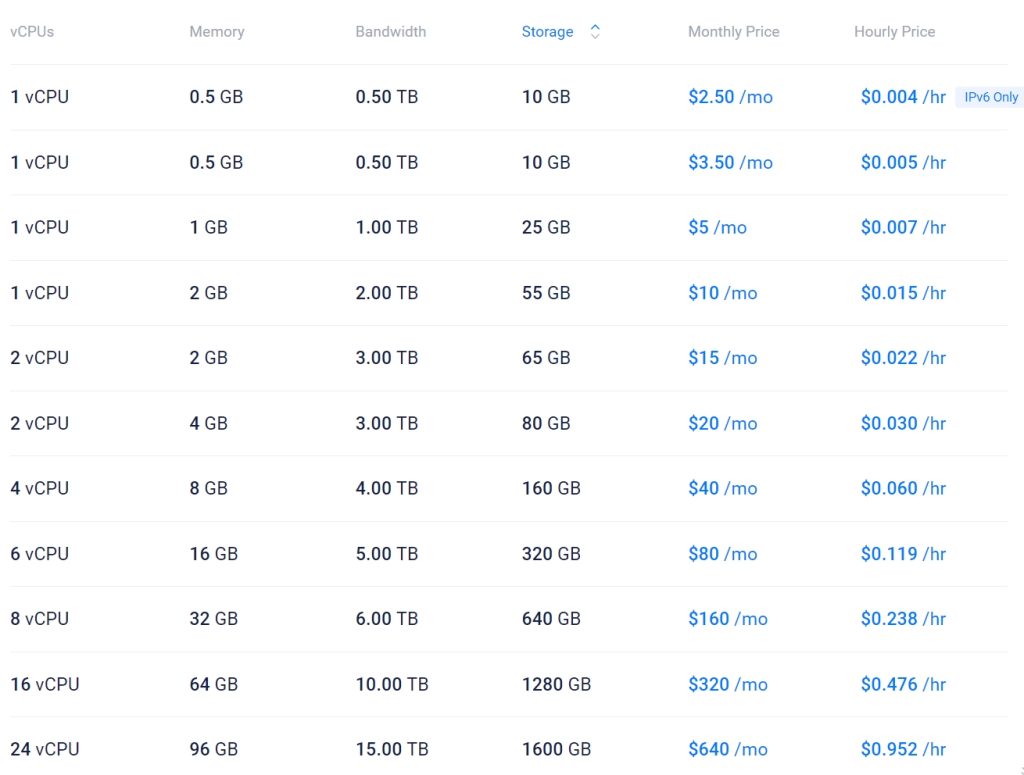Select the IPv6 Only badge

click(989, 97)
